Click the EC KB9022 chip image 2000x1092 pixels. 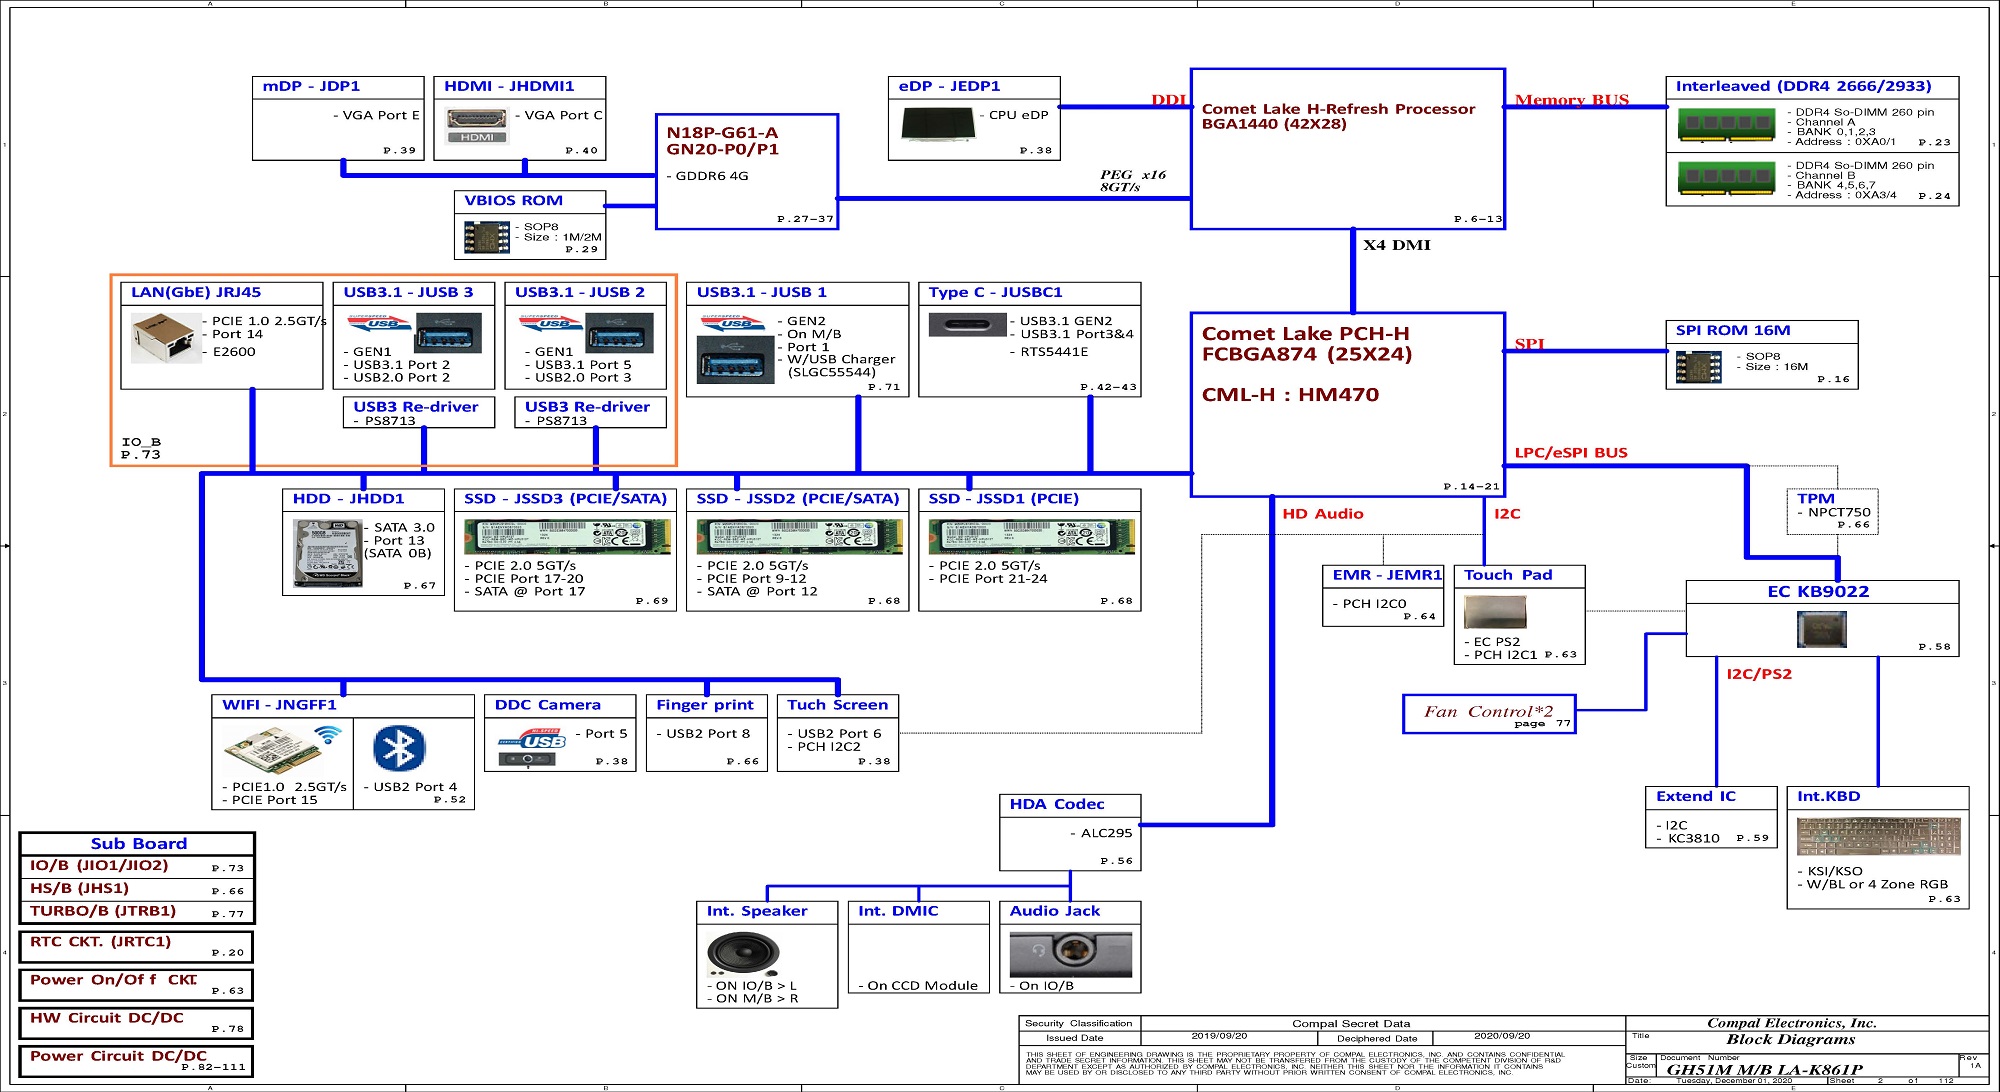click(1821, 630)
